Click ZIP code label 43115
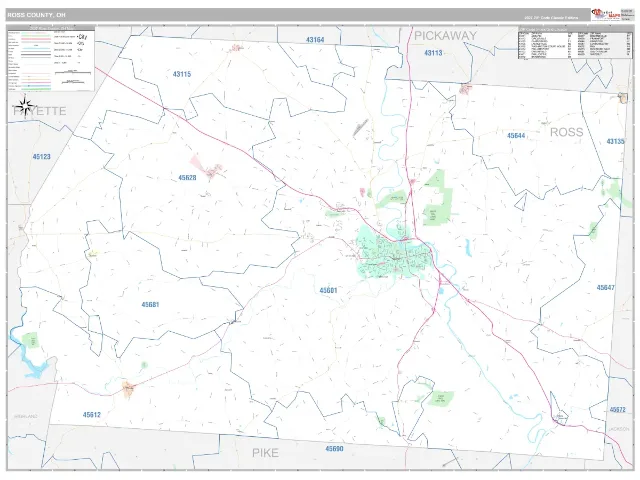 [182, 74]
